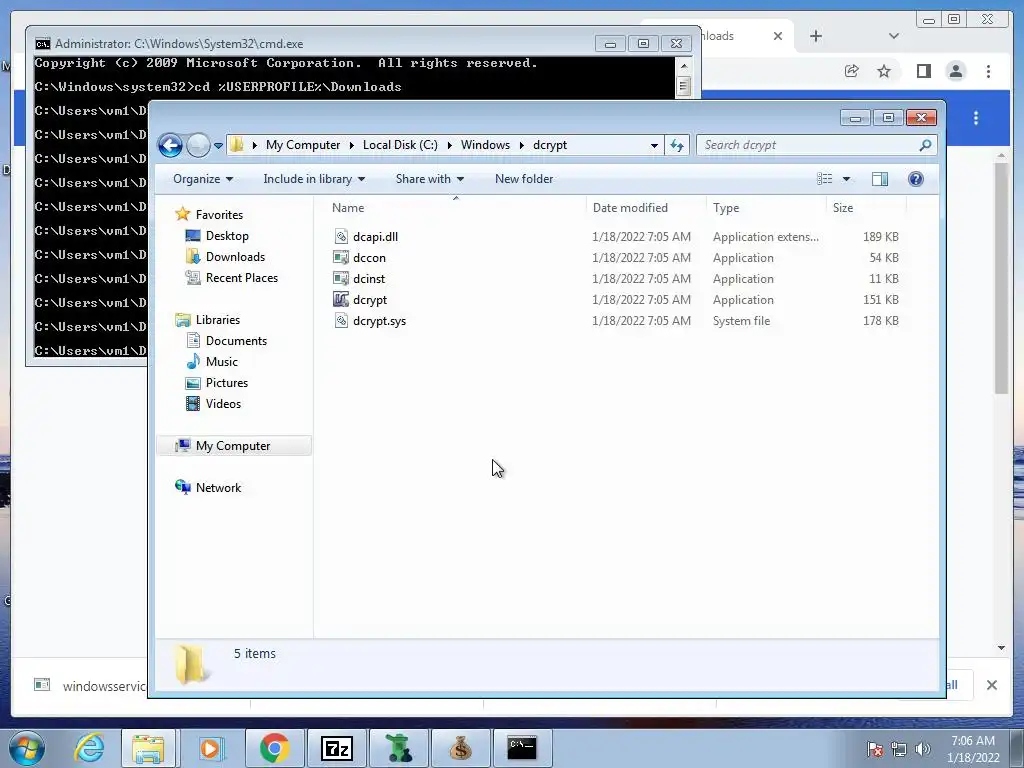
Task: Open Chrome tab search chevron
Action: 894,36
